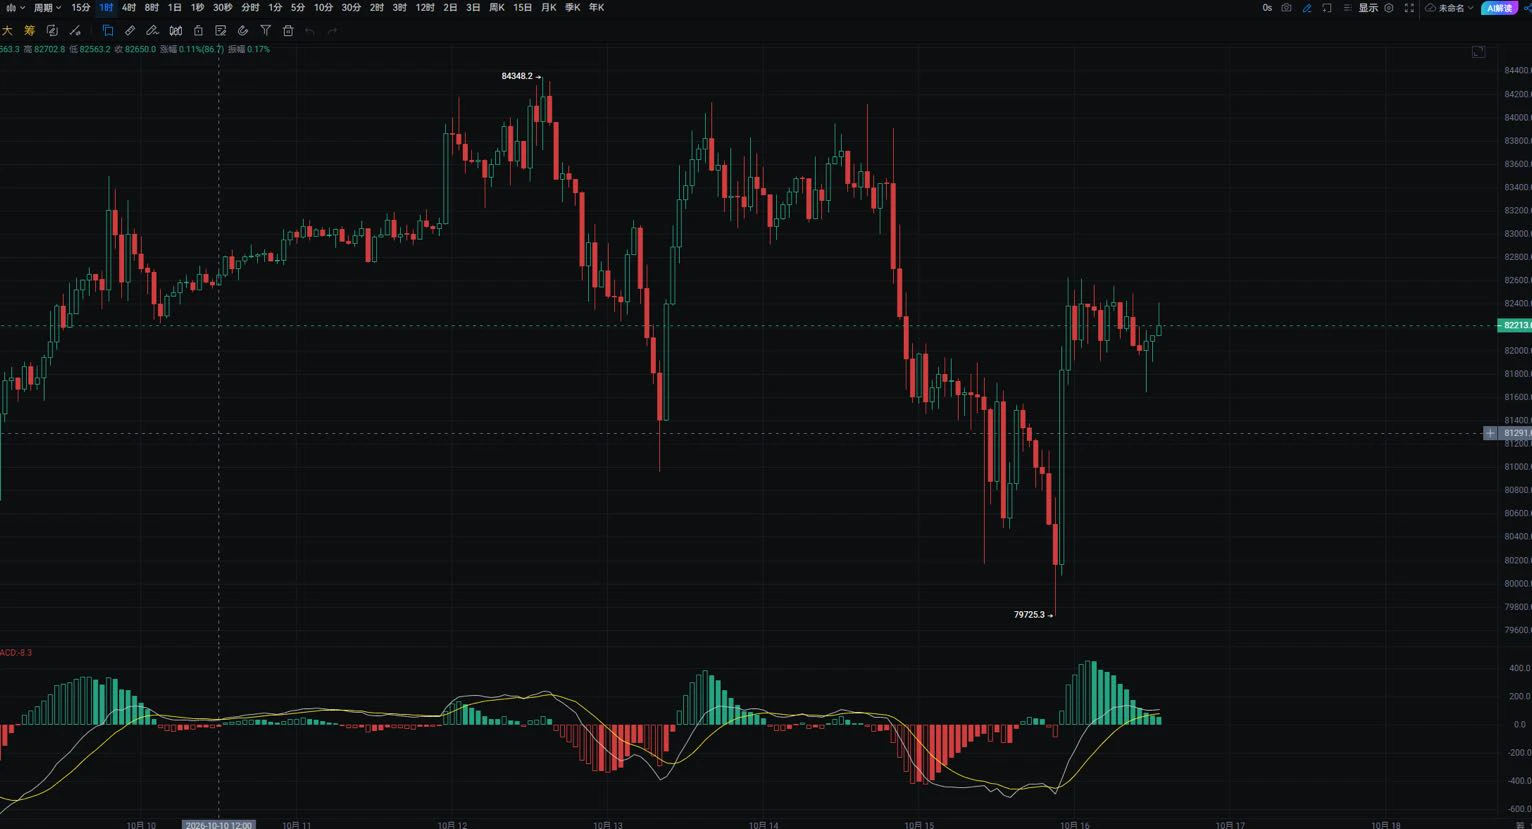Click the trash delete-drawings icon
Screen dimensions: 1532x829
coord(288,31)
